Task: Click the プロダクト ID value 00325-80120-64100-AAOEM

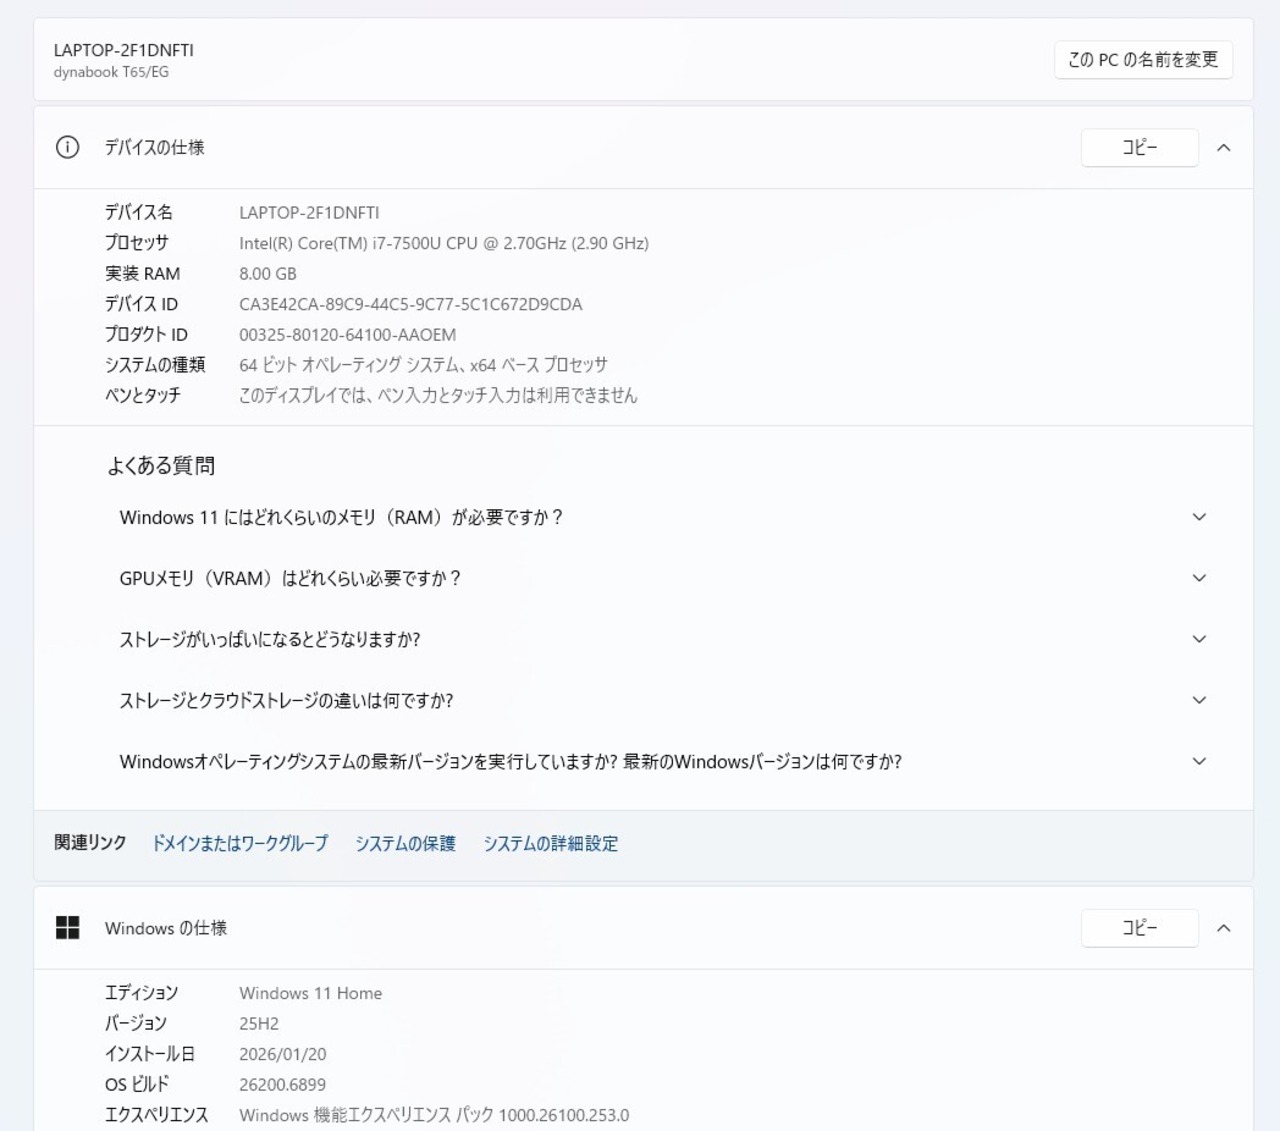Action: coord(347,335)
